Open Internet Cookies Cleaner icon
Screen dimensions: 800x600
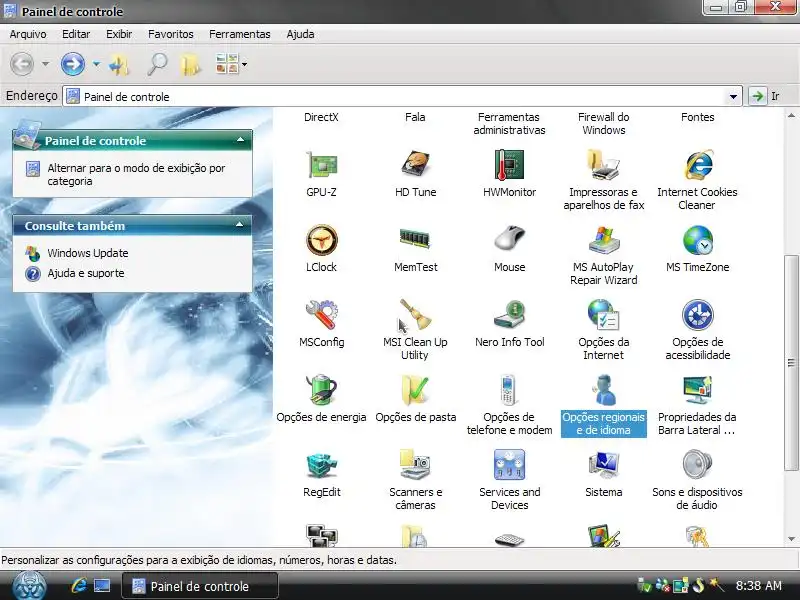(697, 165)
